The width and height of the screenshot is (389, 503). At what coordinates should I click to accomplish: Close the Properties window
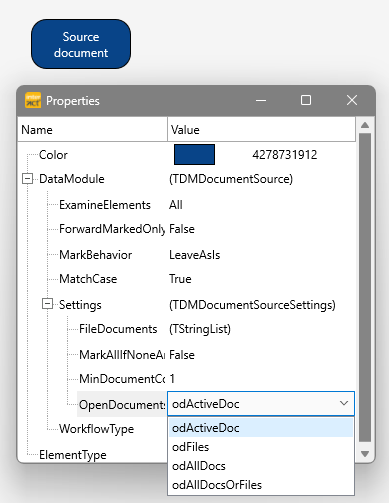coord(352,100)
